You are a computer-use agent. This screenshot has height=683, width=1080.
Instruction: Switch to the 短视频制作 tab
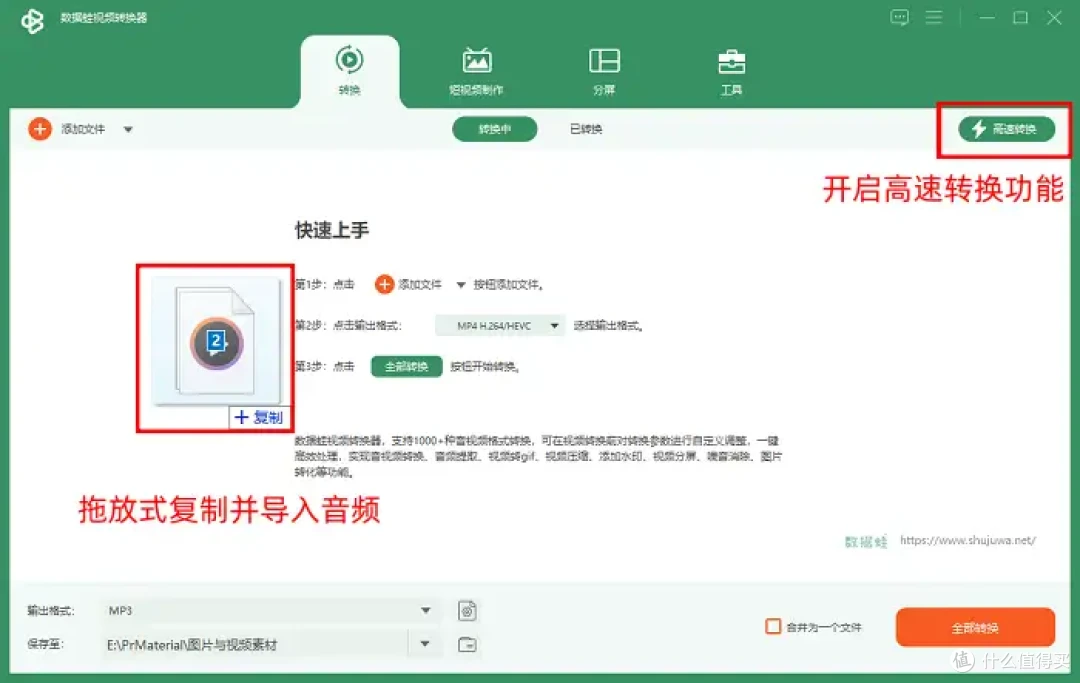click(x=477, y=72)
